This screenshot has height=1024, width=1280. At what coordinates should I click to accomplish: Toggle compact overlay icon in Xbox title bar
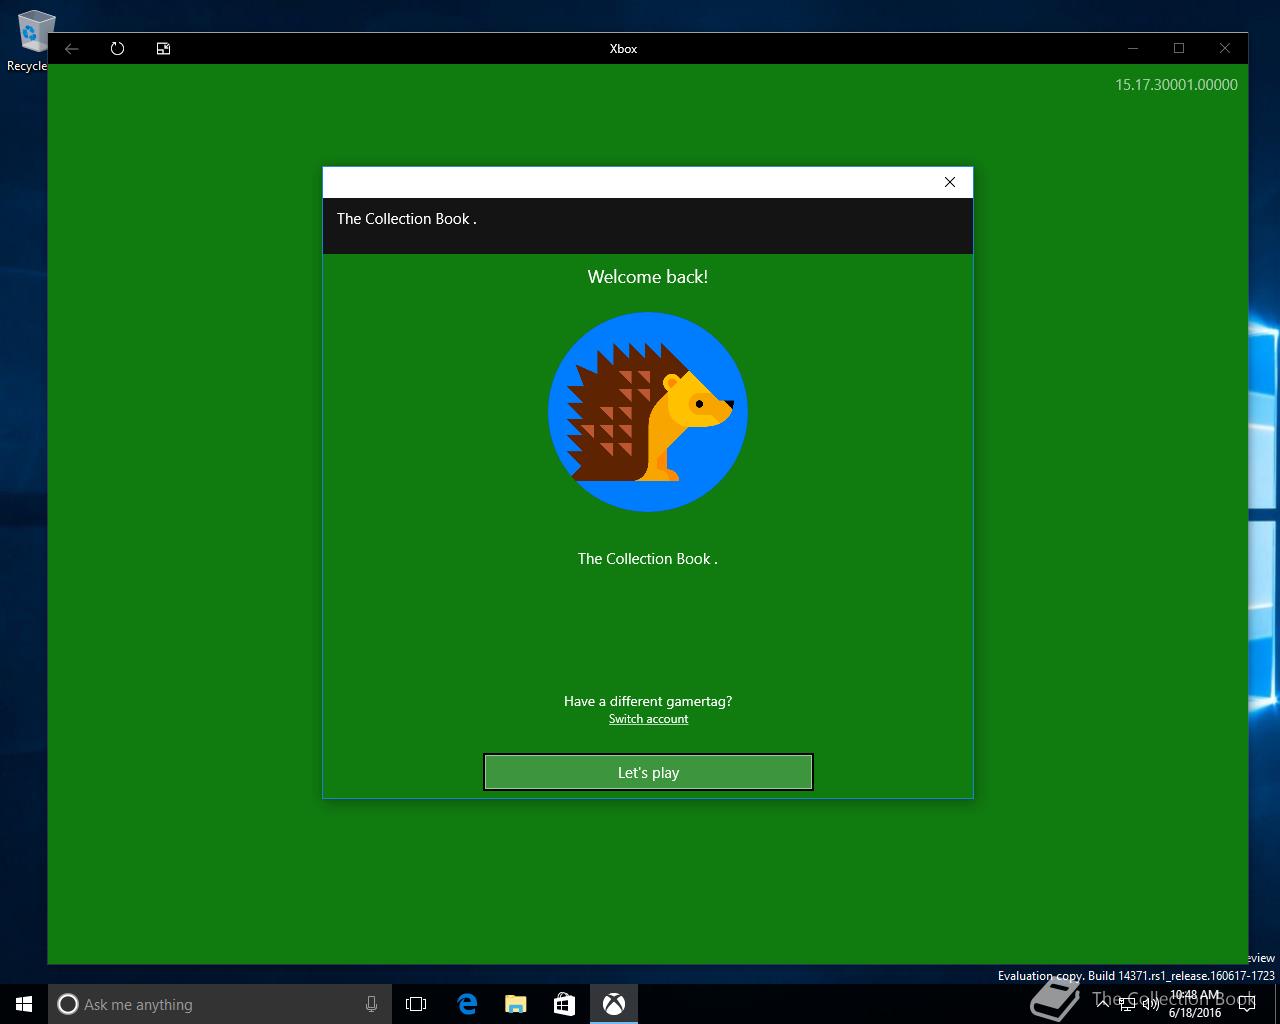(163, 48)
